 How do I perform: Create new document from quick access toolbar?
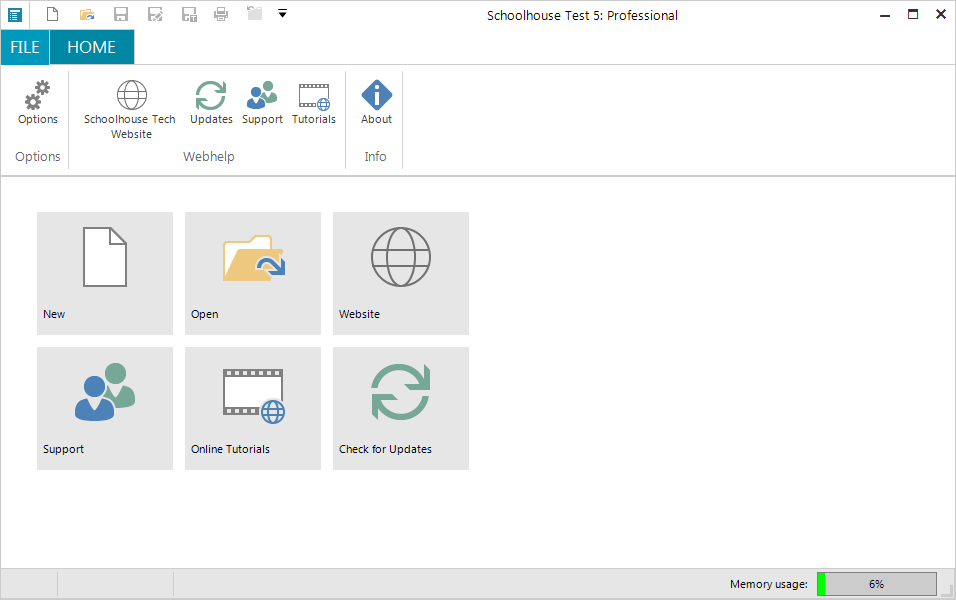click(52, 13)
